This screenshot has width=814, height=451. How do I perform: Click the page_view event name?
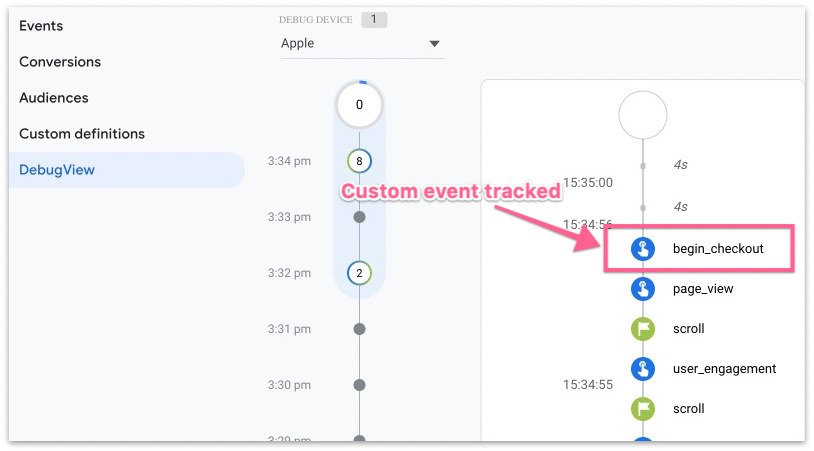[703, 289]
